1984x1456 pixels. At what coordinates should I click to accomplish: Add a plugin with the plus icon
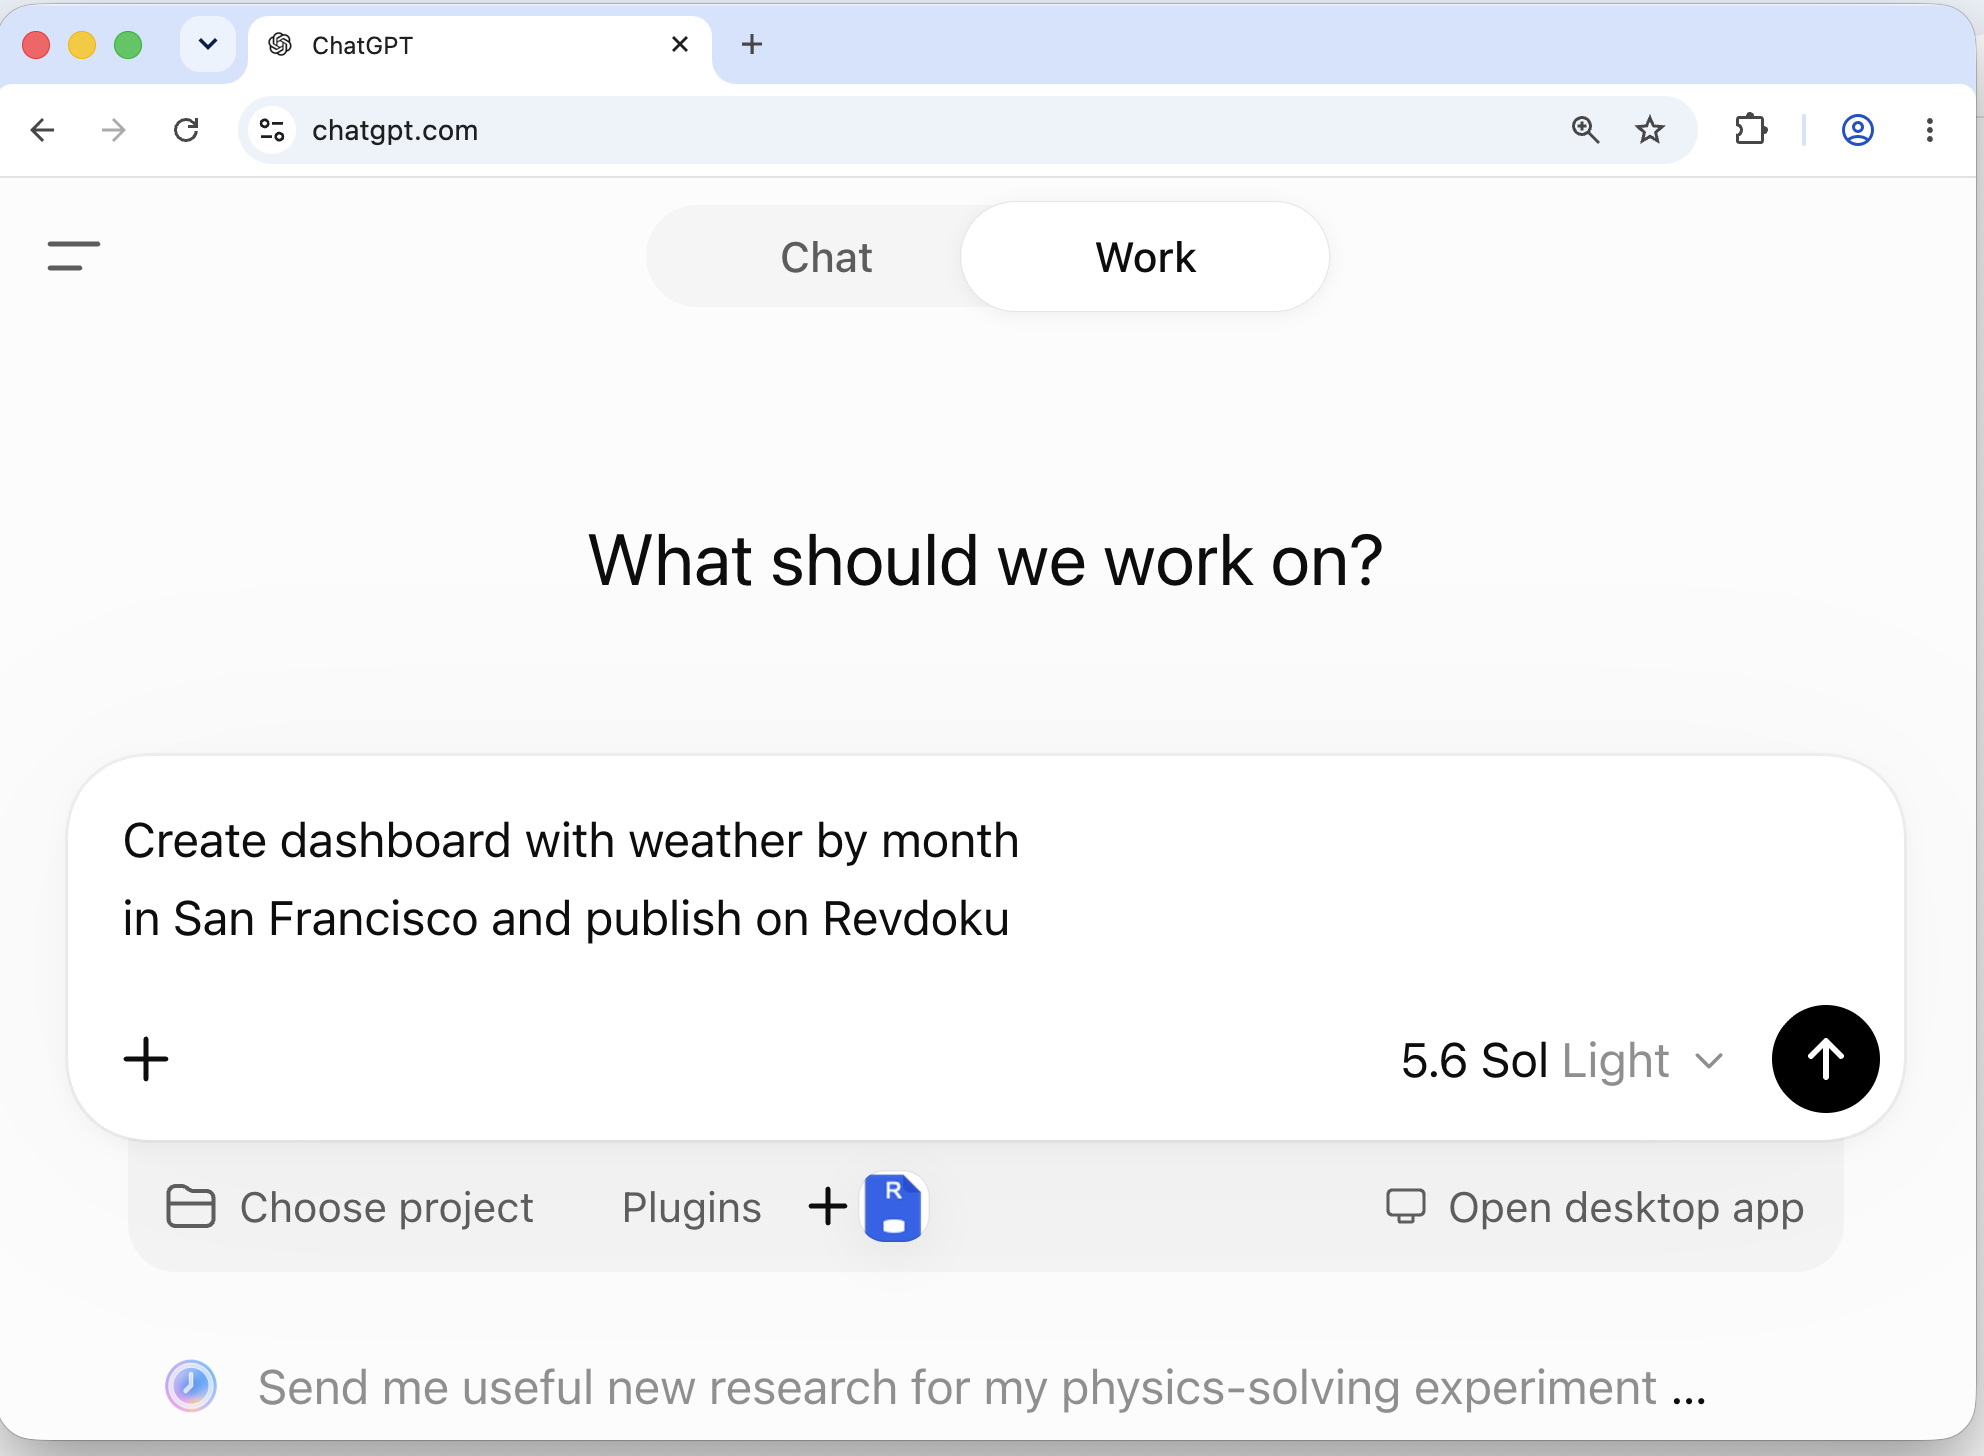pyautogui.click(x=827, y=1206)
